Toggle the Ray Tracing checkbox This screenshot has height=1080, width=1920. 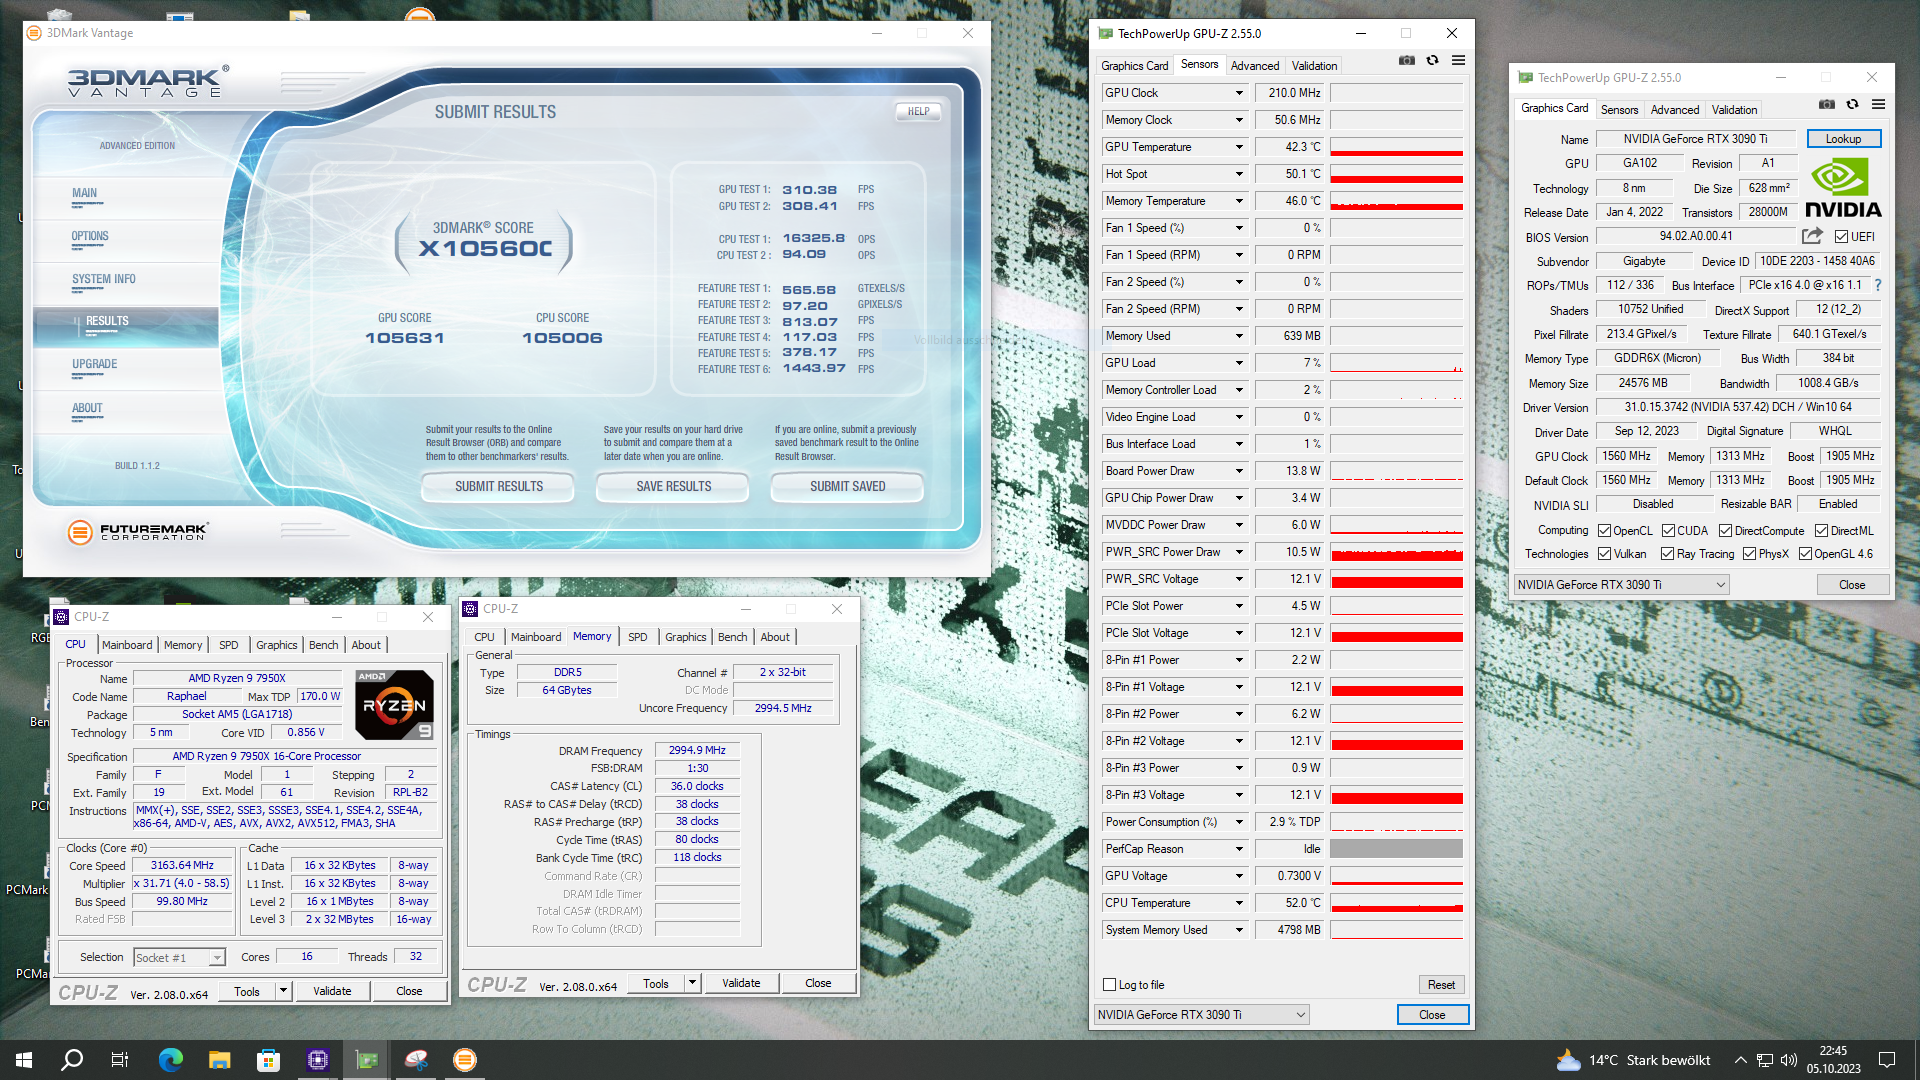(x=1667, y=554)
